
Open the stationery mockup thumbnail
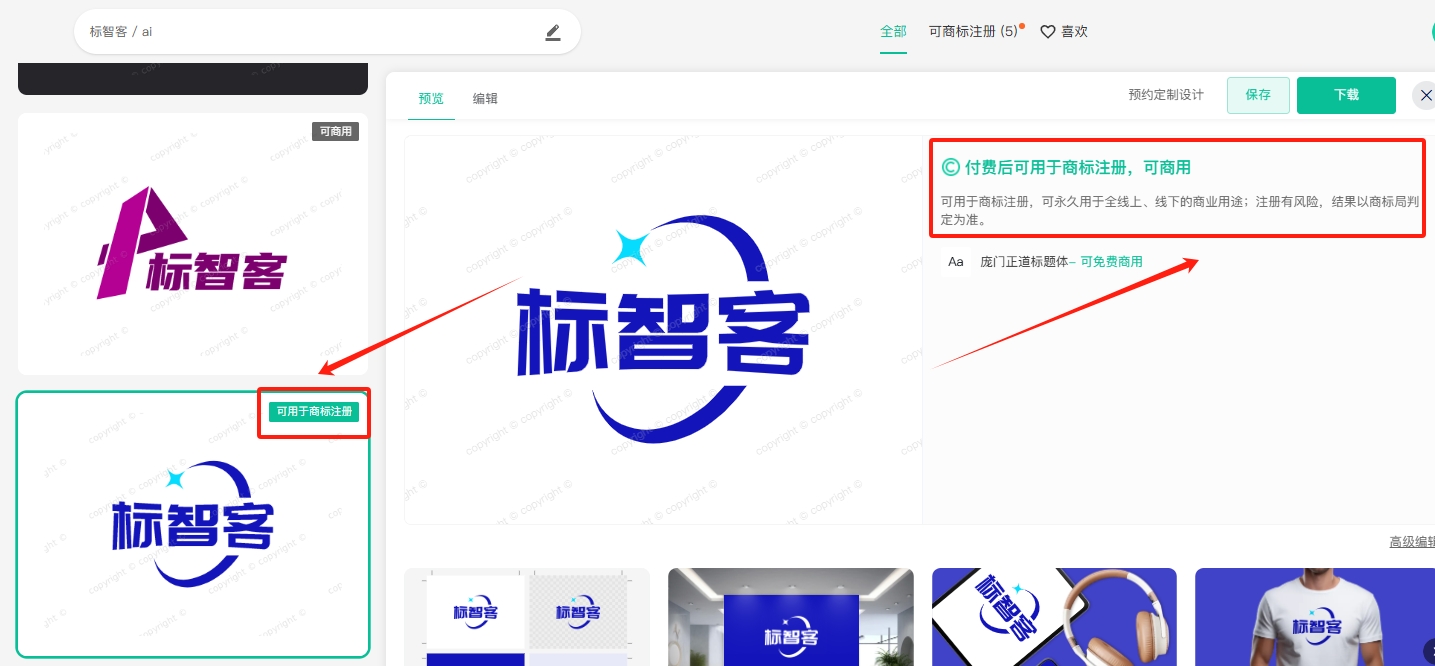(x=527, y=617)
